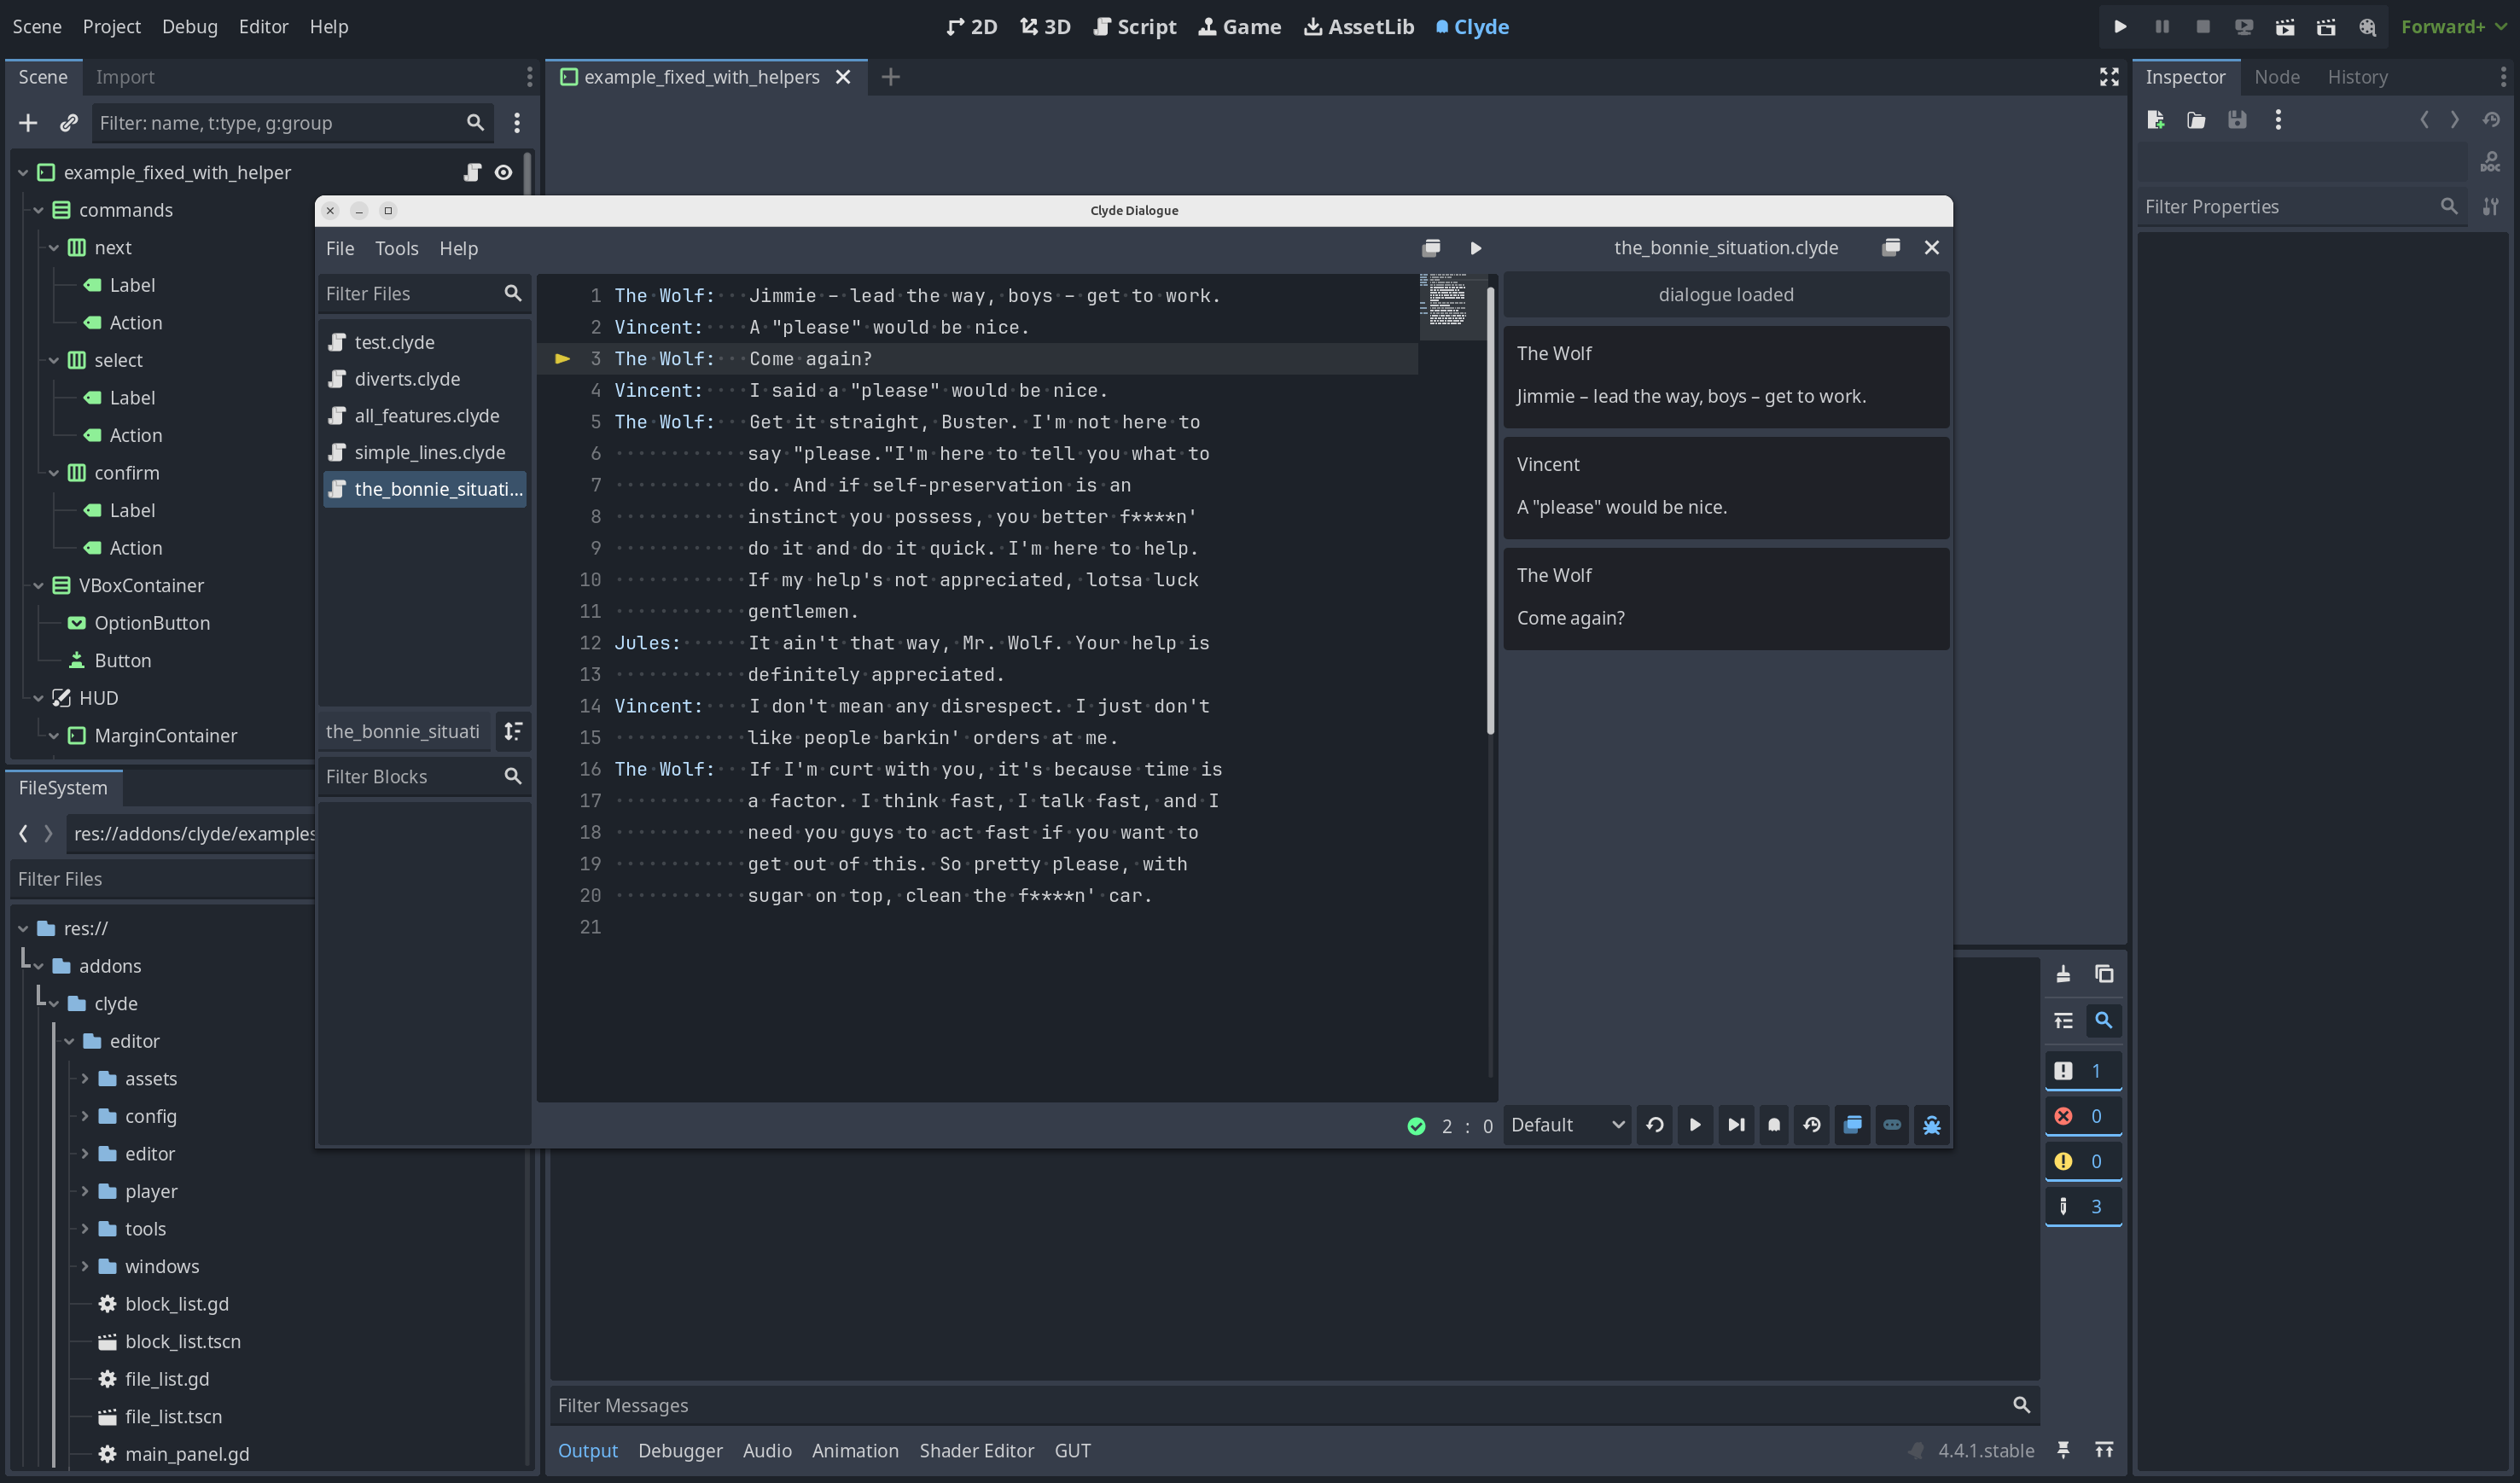Clear output with the broom icon
2520x1483 pixels.
point(2063,974)
